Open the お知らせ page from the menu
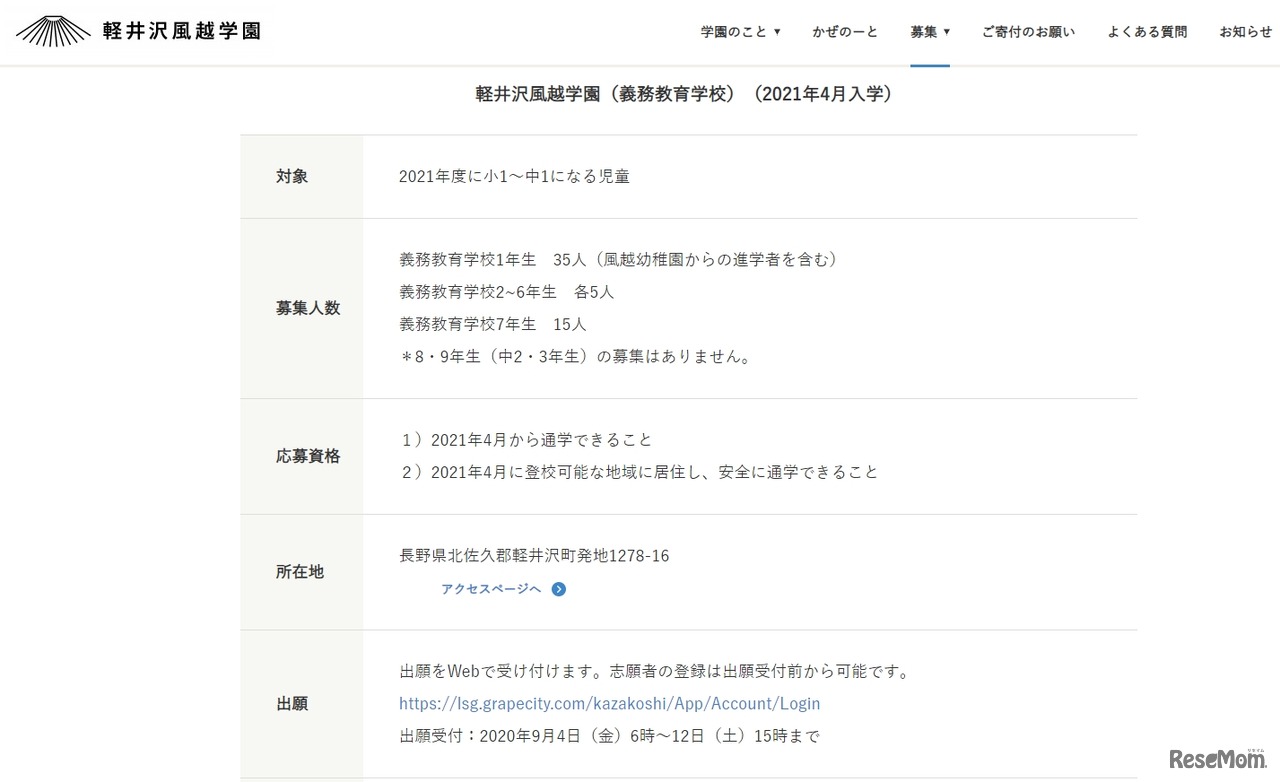This screenshot has height=782, width=1280. tap(1244, 31)
